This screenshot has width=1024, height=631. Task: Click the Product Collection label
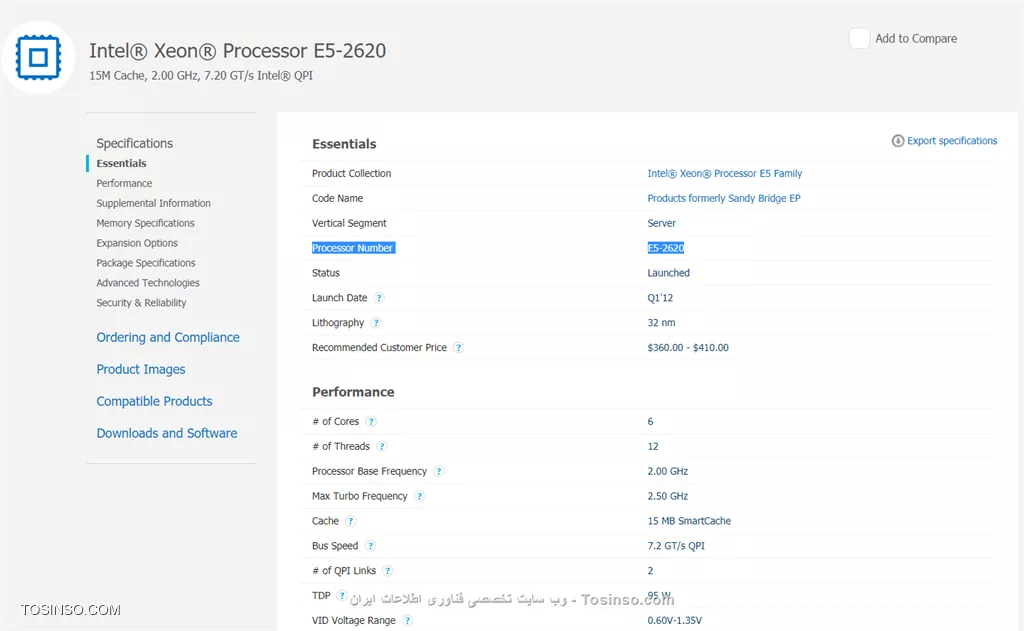[351, 173]
